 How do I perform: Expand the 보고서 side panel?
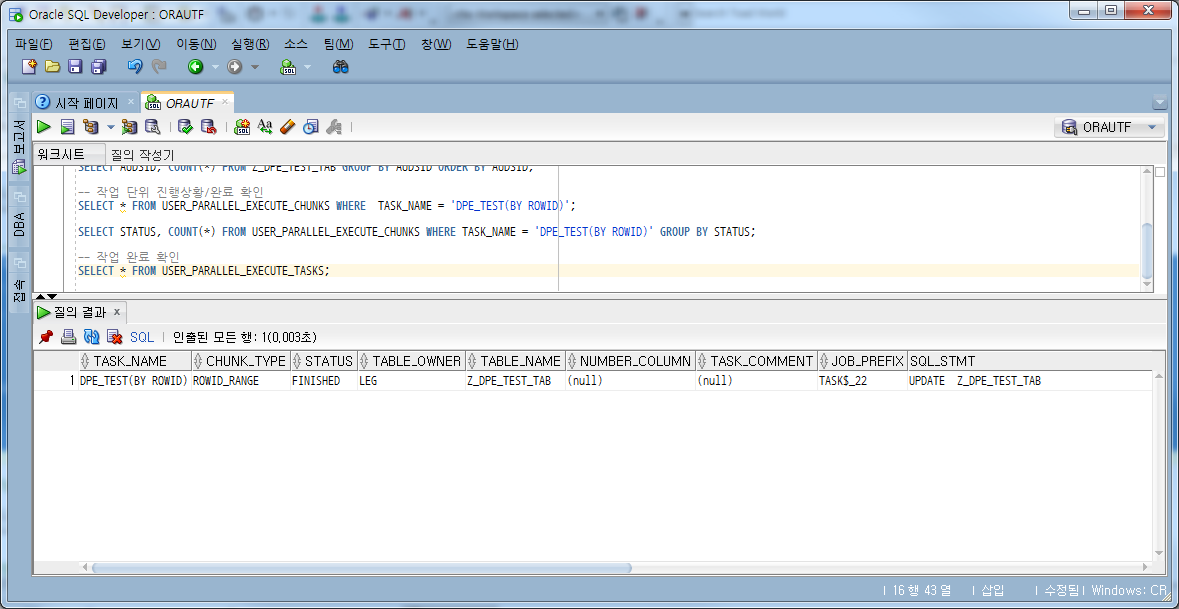pos(20,147)
